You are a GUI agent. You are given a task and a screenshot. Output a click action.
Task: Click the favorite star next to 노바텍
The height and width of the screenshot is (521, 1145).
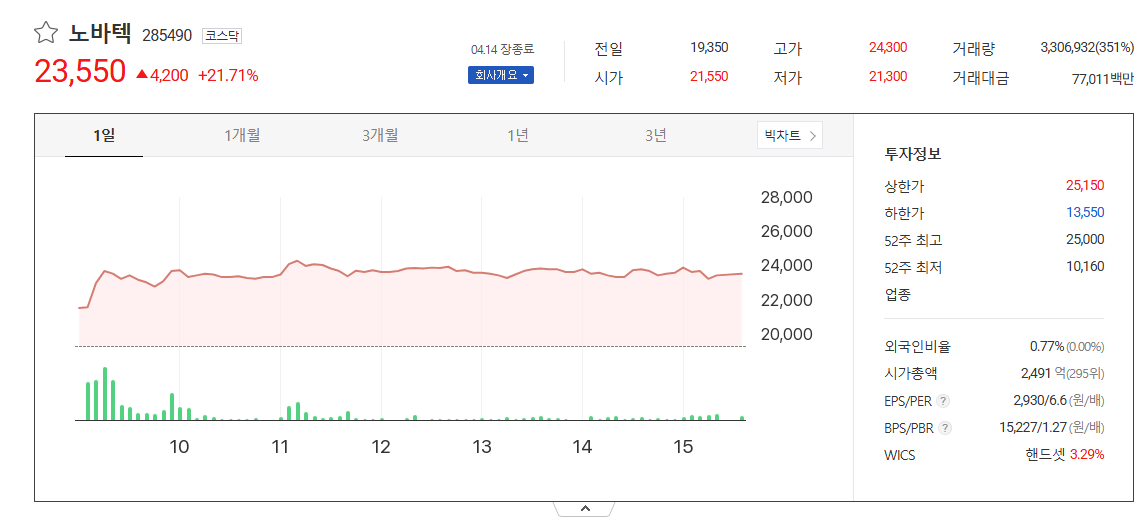[45, 33]
